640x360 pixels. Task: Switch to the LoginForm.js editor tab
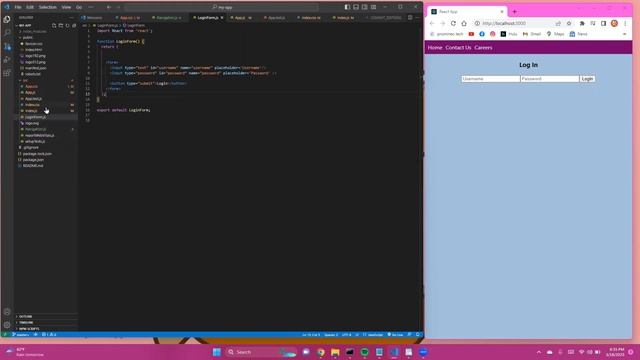click(208, 18)
